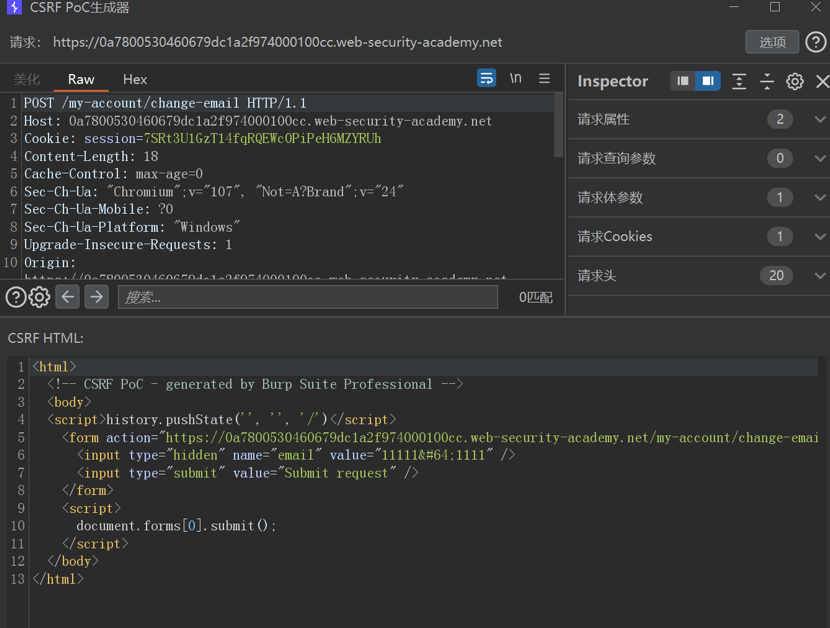Click the form action URL line

(x=440, y=437)
